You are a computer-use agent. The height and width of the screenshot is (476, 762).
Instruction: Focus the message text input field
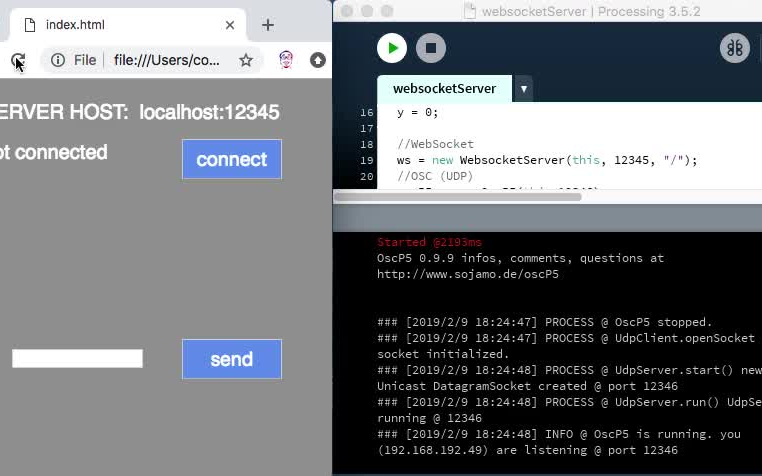[x=77, y=359]
